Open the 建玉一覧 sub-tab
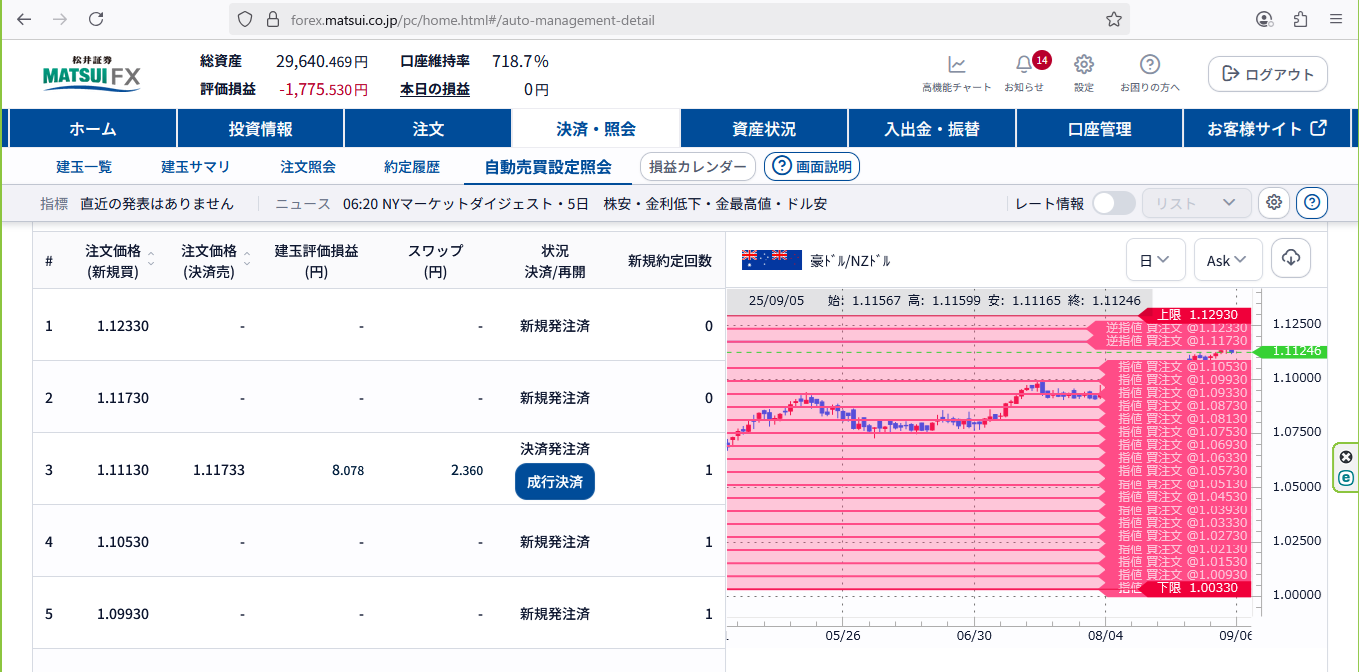This screenshot has width=1359, height=672. pos(84,167)
